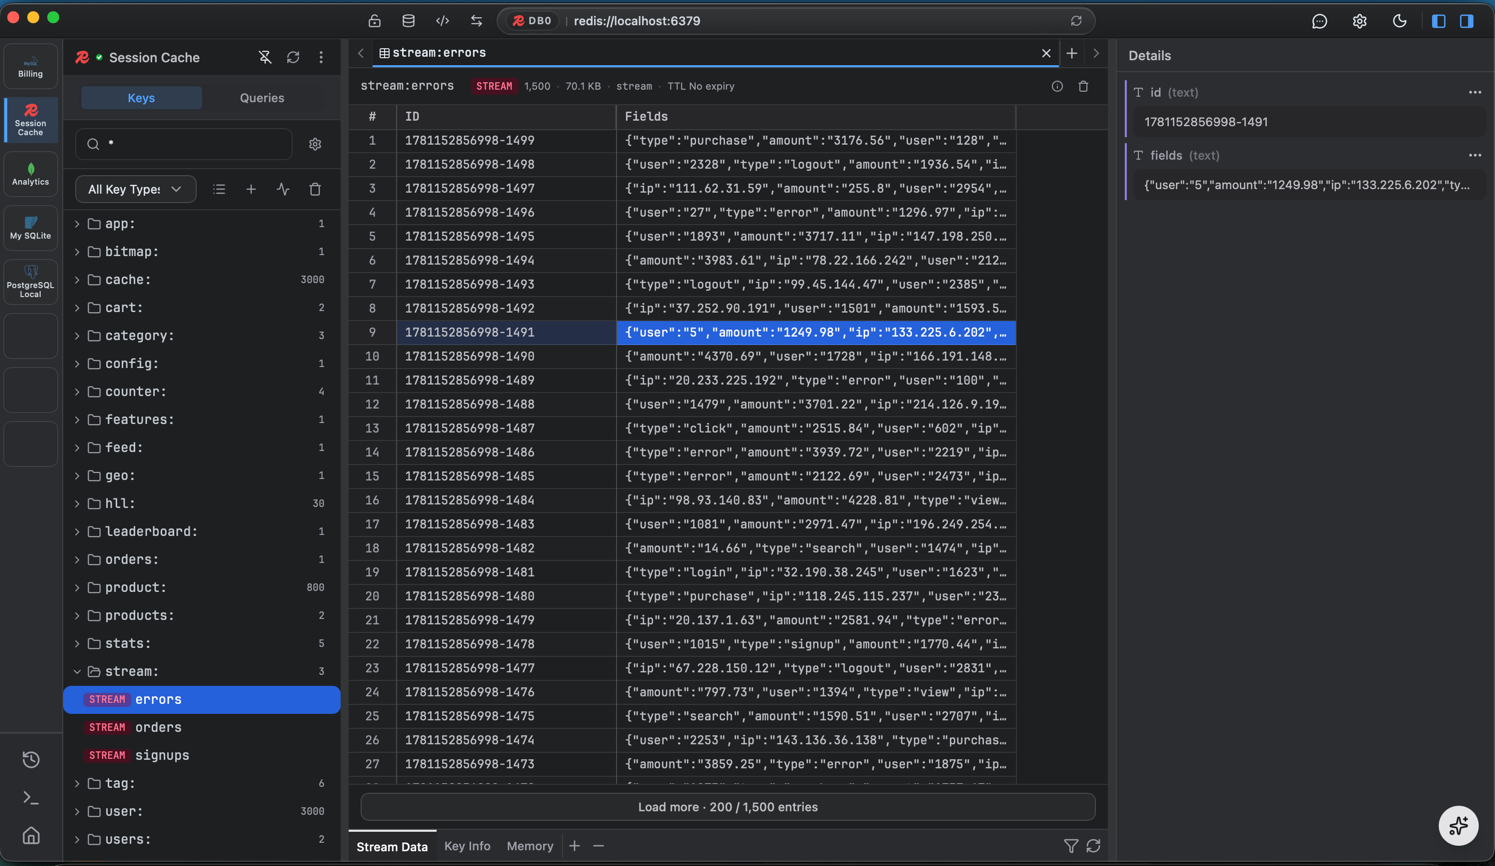Click Load more 200 / 1,500 entries

728,807
